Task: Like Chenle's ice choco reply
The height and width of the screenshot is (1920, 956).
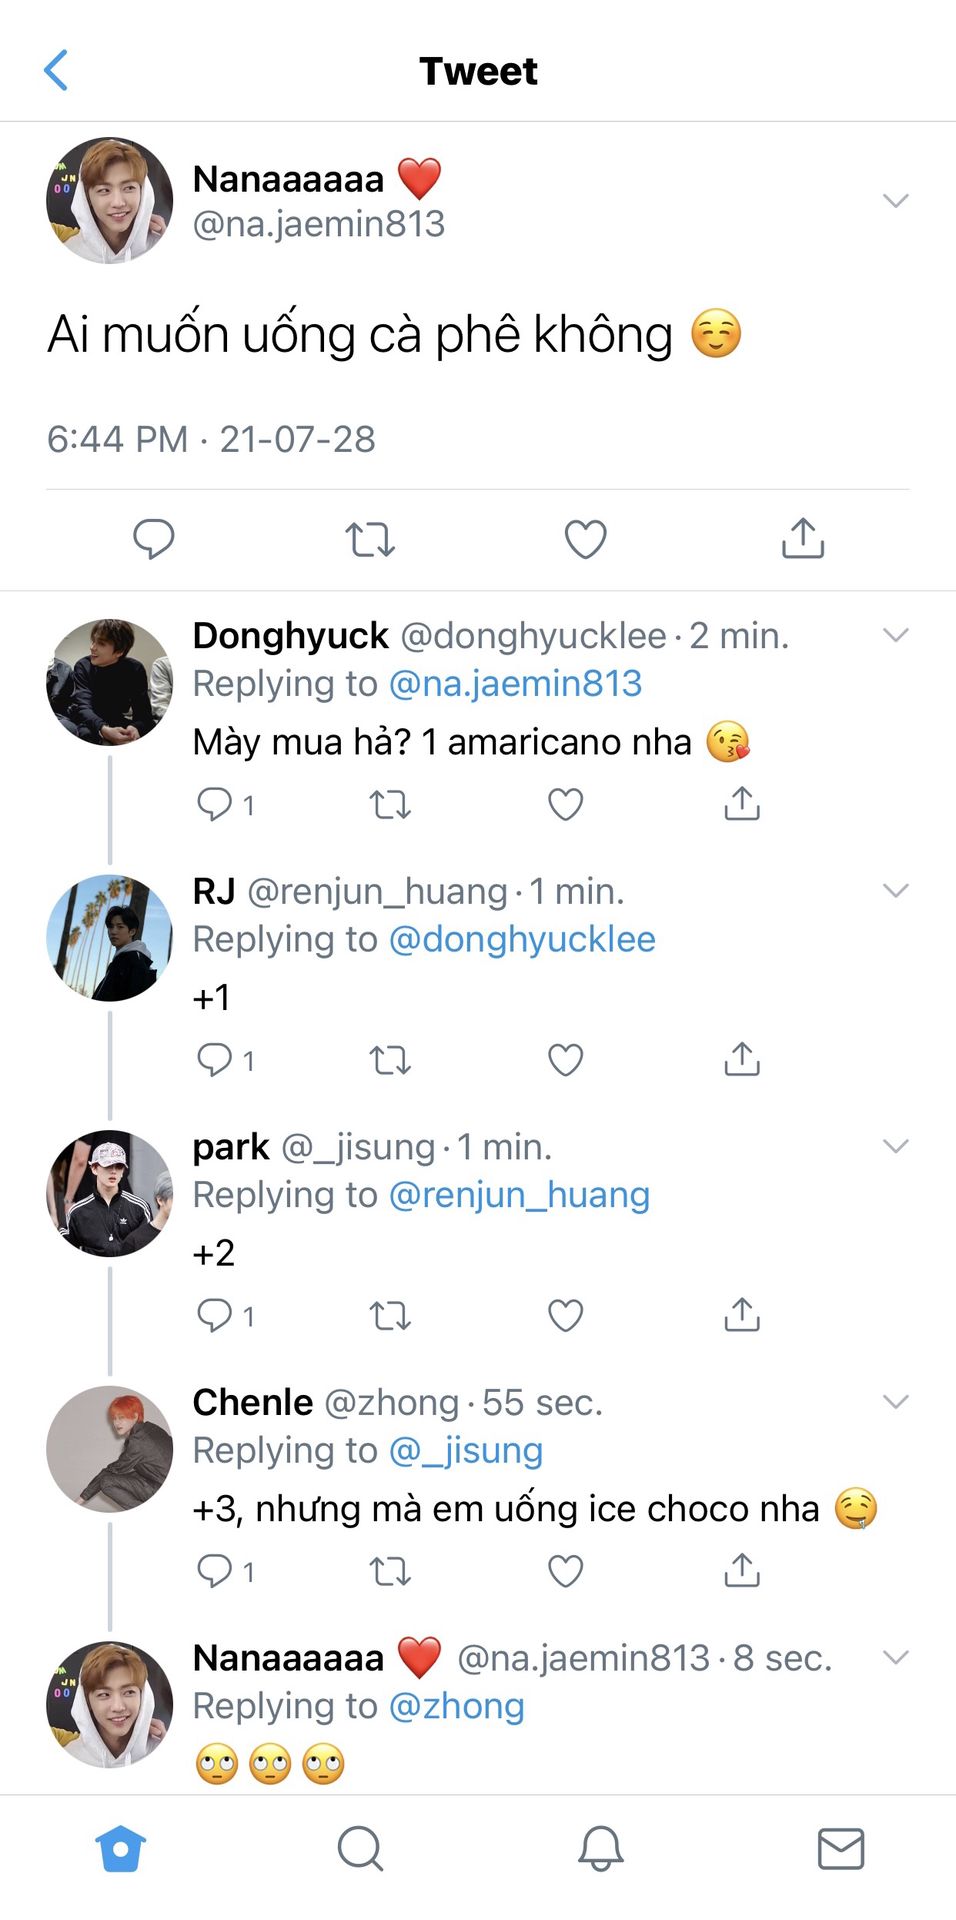Action: (x=566, y=1571)
